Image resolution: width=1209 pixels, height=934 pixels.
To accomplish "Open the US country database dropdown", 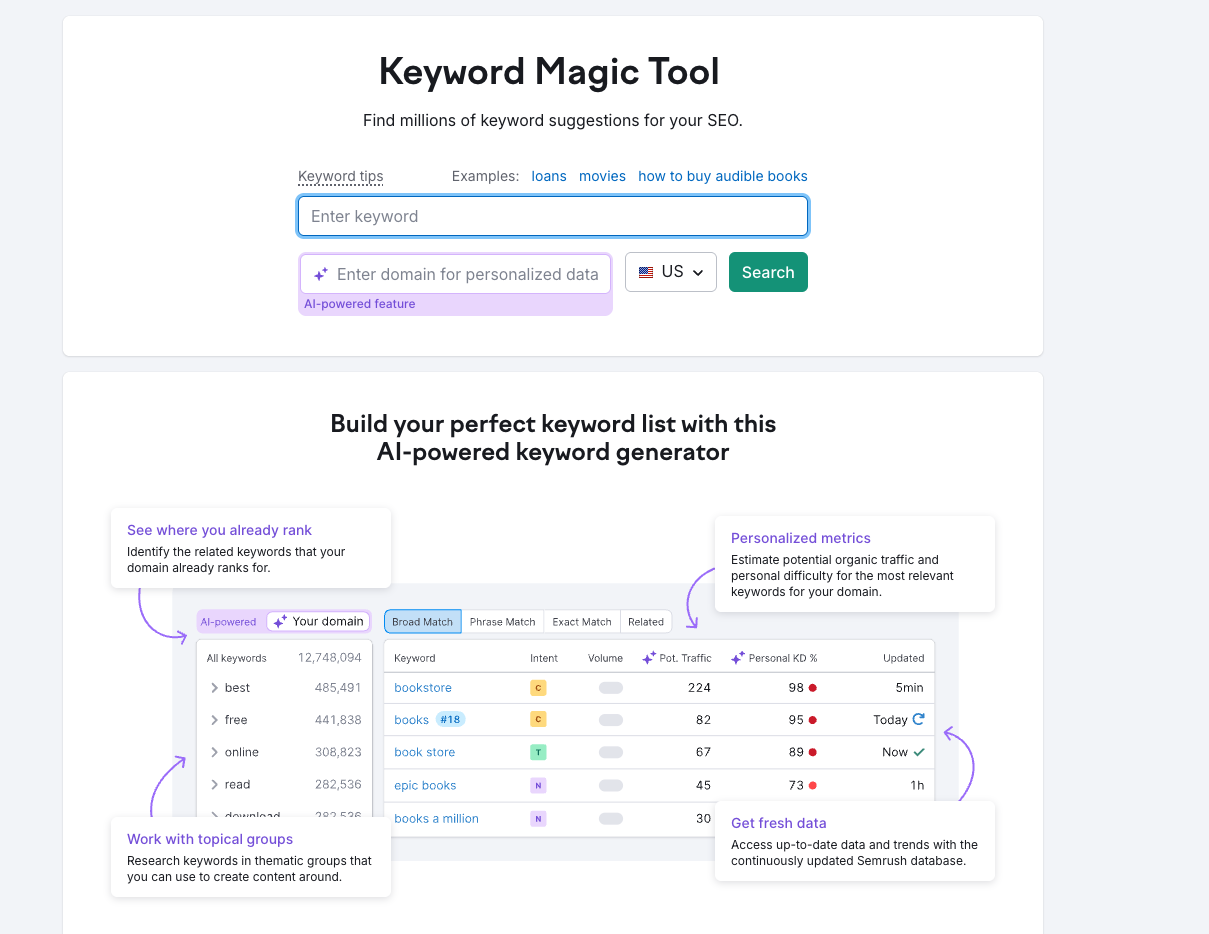I will point(671,272).
